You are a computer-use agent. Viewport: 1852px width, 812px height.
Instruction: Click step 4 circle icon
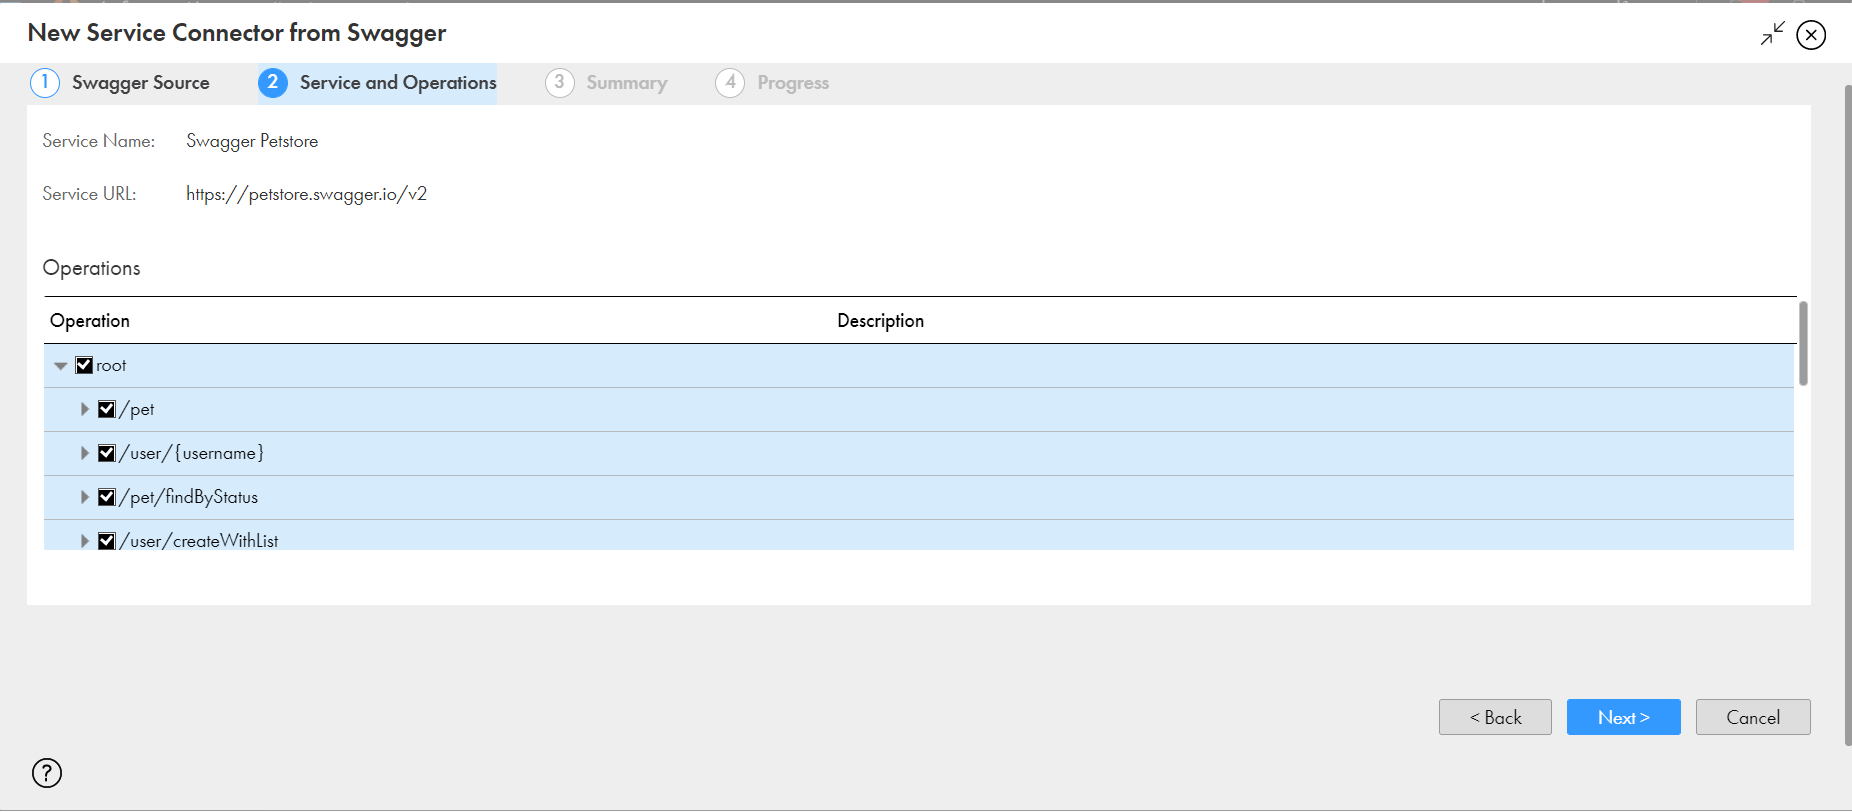(x=730, y=83)
